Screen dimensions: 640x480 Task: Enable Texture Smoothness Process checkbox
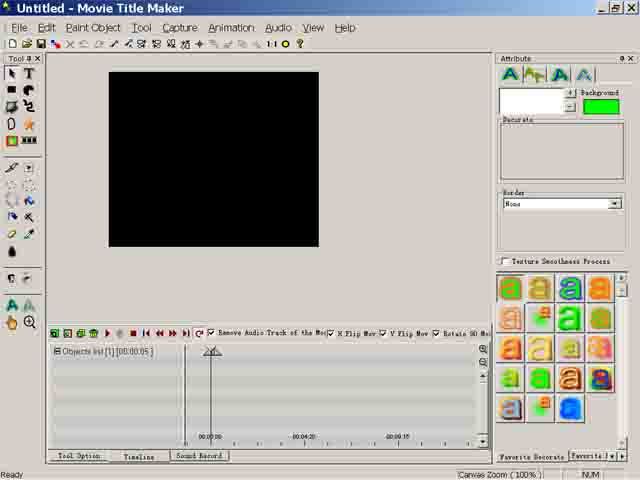[505, 261]
